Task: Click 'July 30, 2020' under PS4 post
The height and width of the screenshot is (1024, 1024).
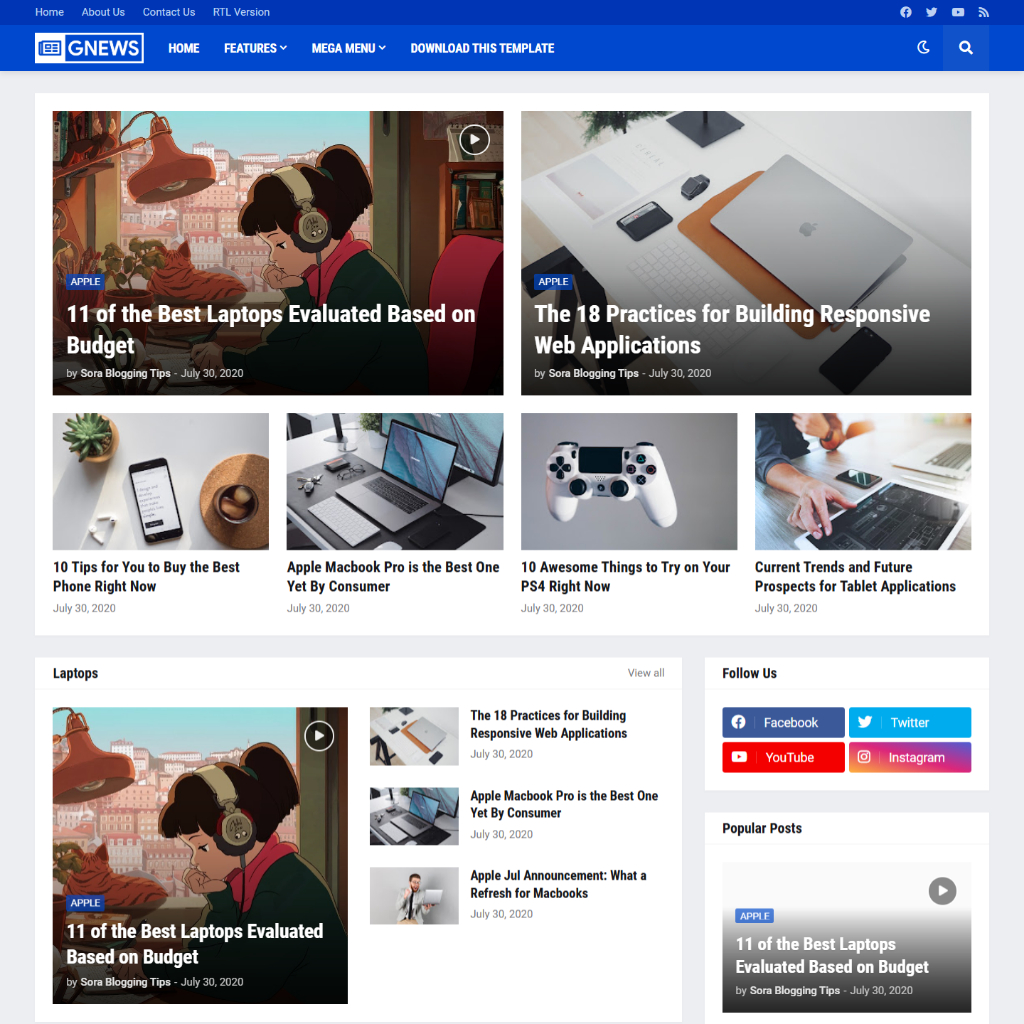Action: [552, 608]
